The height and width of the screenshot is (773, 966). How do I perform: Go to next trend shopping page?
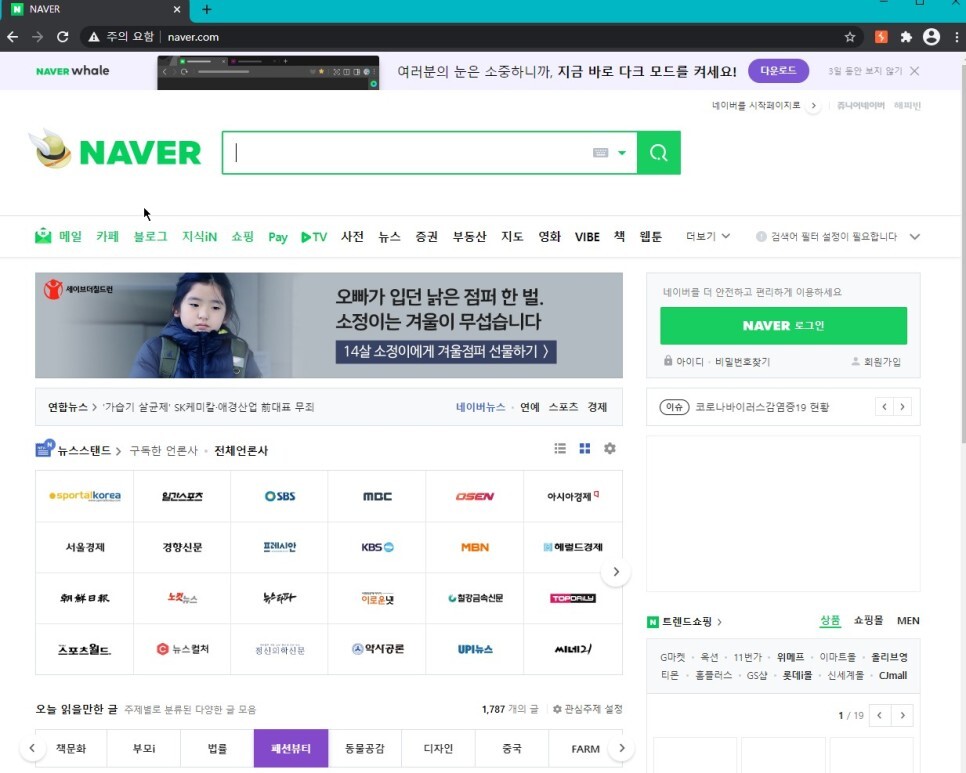pyautogui.click(x=903, y=715)
